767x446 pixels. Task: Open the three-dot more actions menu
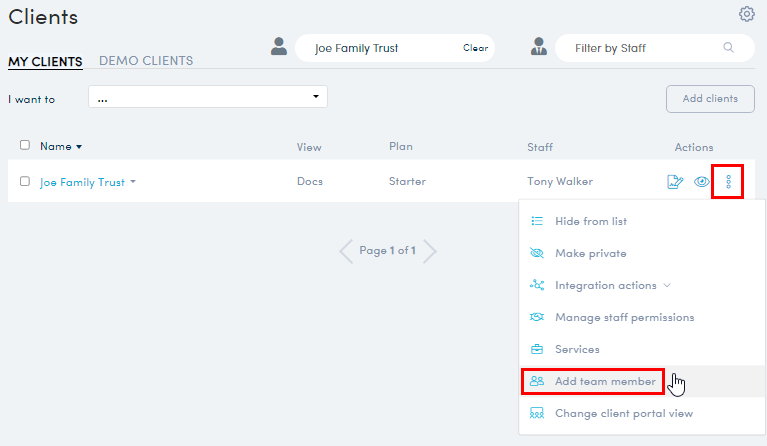coord(728,182)
